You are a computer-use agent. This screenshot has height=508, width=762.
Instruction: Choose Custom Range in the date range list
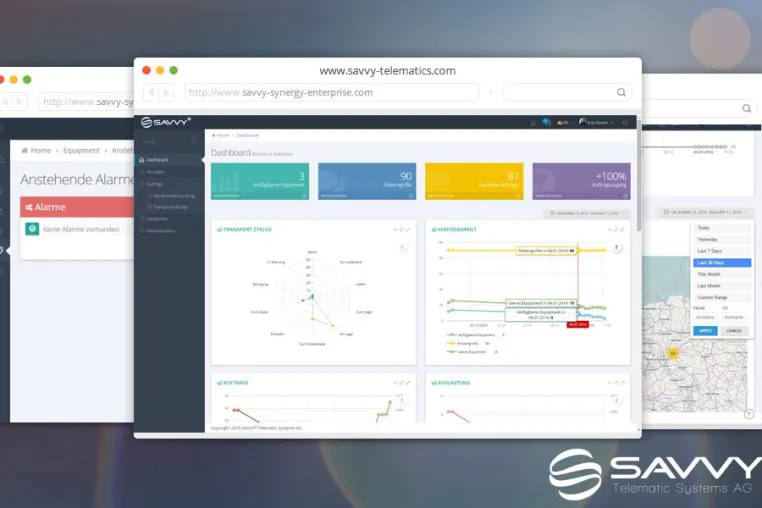(722, 298)
